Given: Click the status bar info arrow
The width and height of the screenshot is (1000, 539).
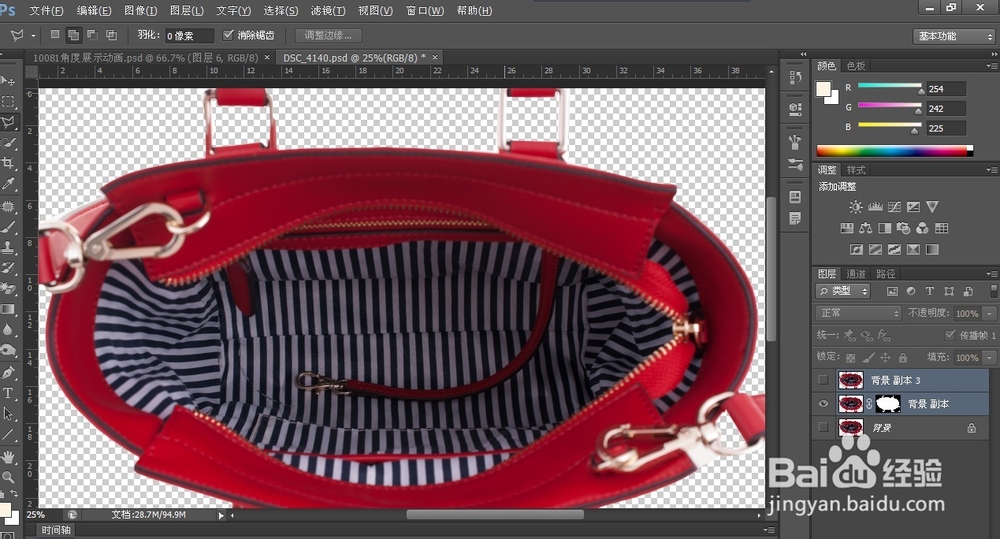Looking at the screenshot, I should (x=221, y=515).
